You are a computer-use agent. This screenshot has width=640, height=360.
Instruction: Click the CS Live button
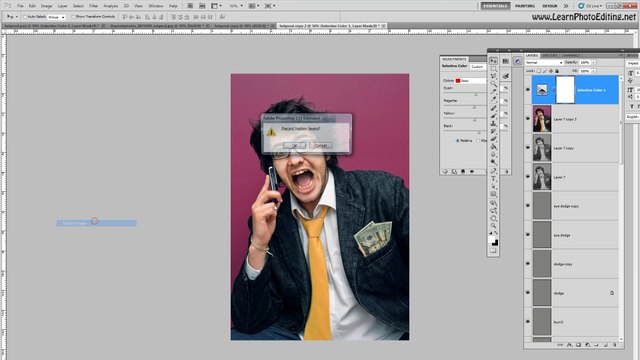(x=590, y=6)
